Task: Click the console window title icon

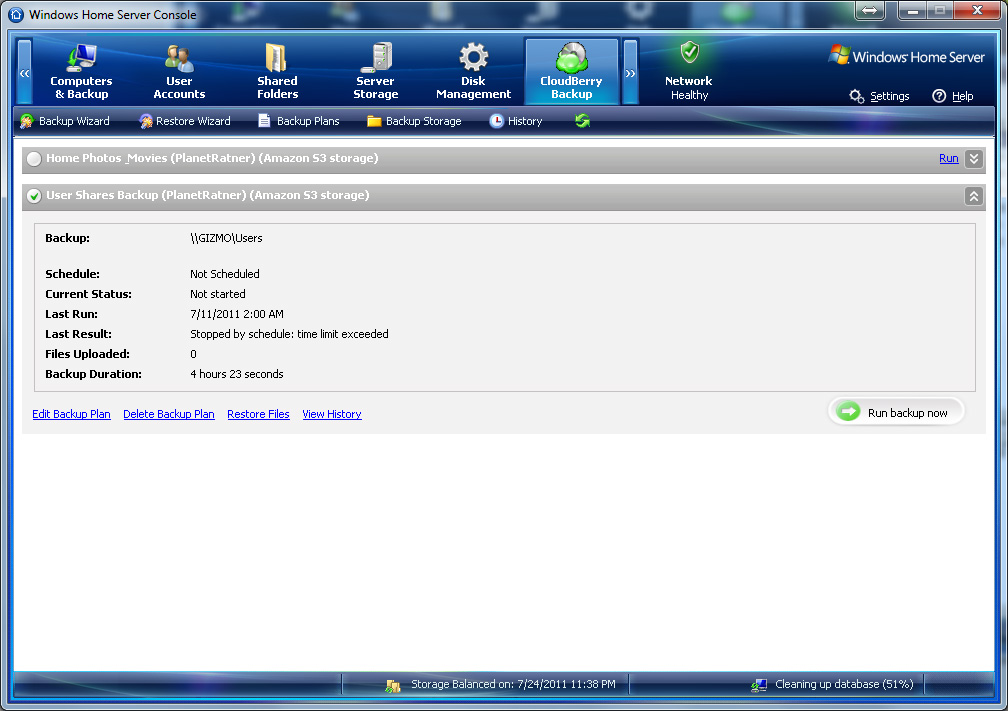Action: 16,14
